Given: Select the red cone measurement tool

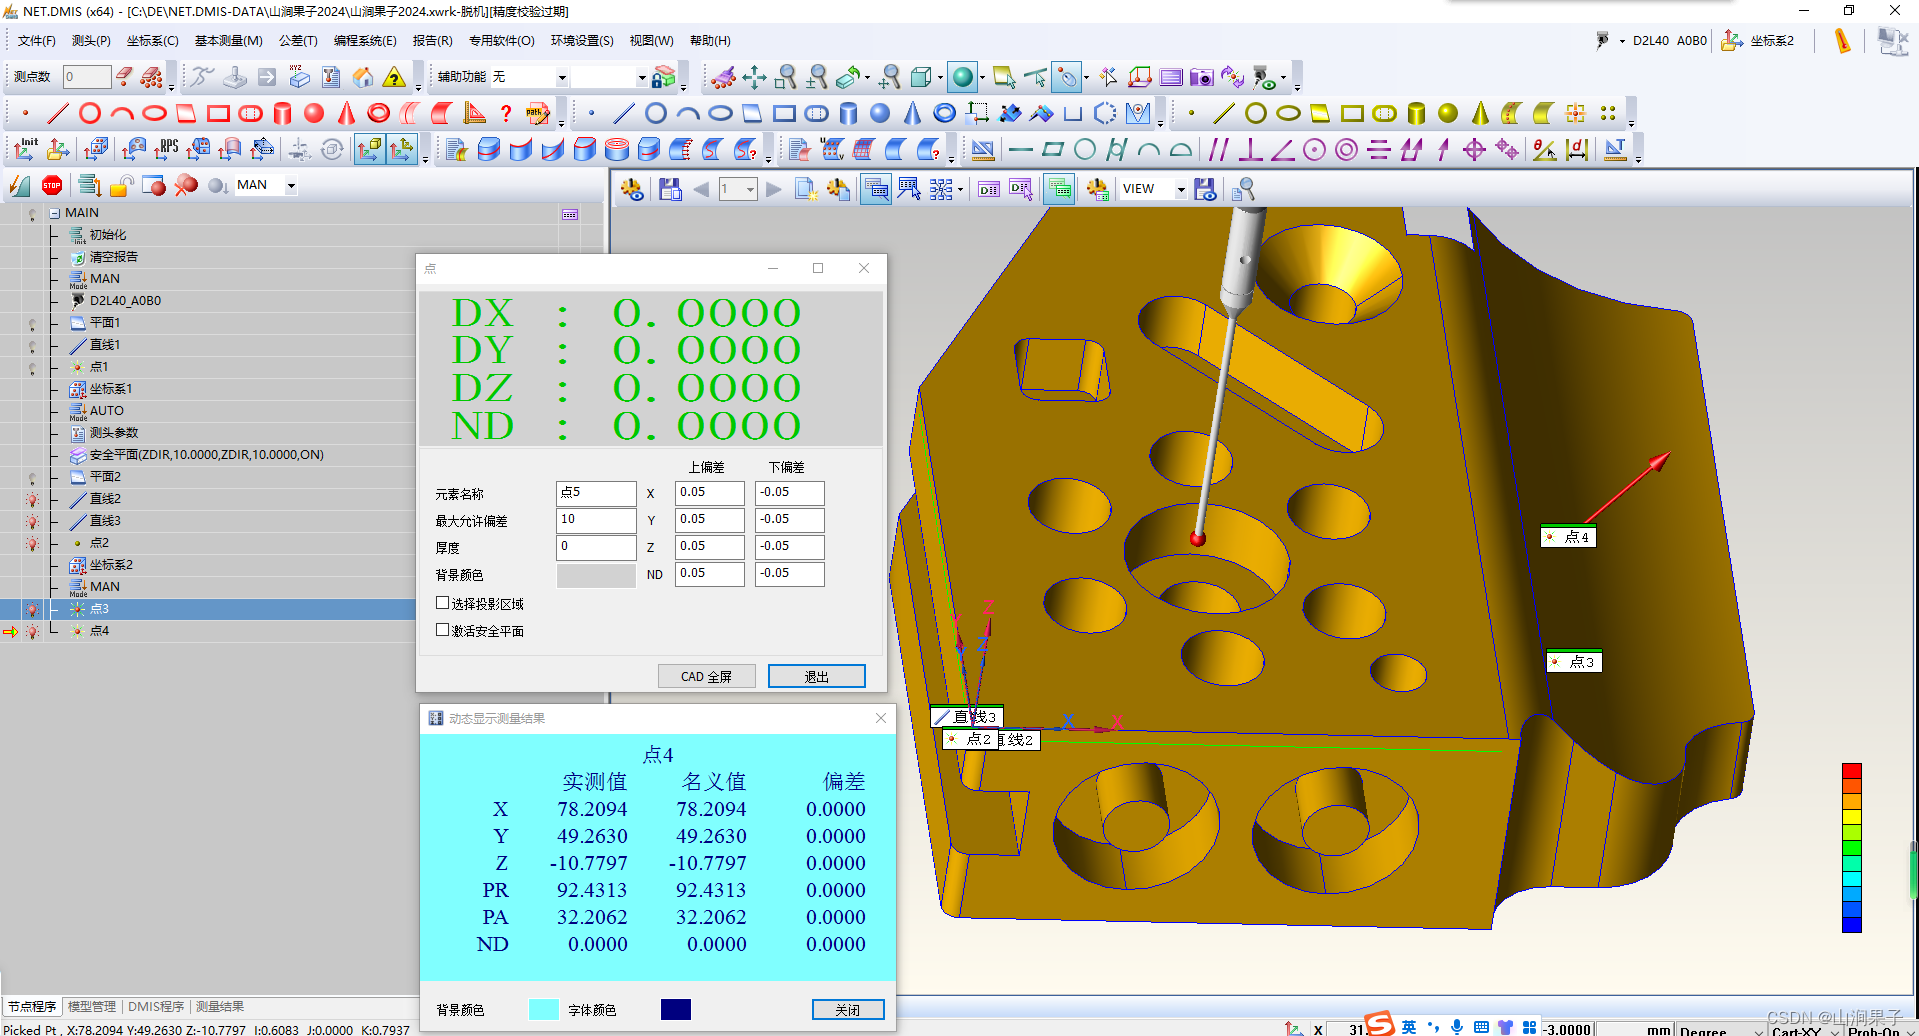Looking at the screenshot, I should (346, 113).
